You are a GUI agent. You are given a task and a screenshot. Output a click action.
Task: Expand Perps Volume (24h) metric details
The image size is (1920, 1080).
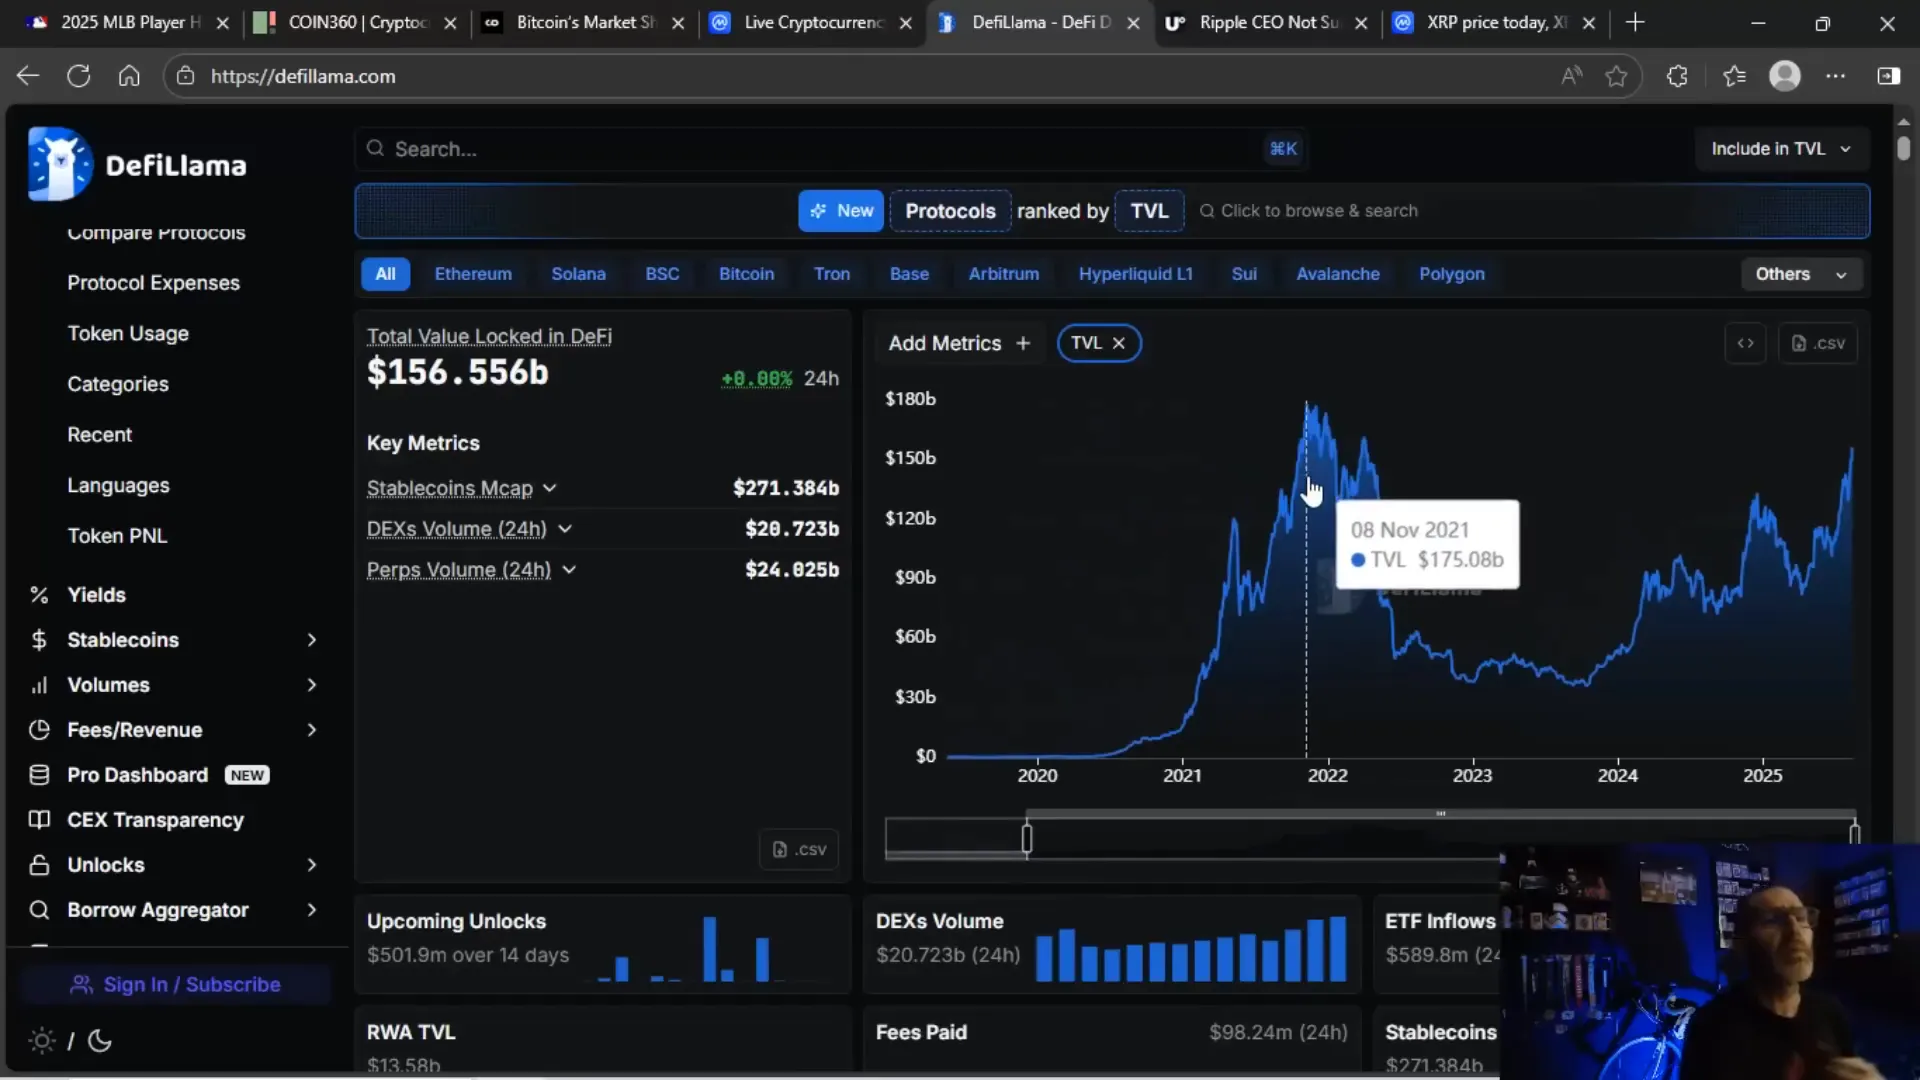569,570
